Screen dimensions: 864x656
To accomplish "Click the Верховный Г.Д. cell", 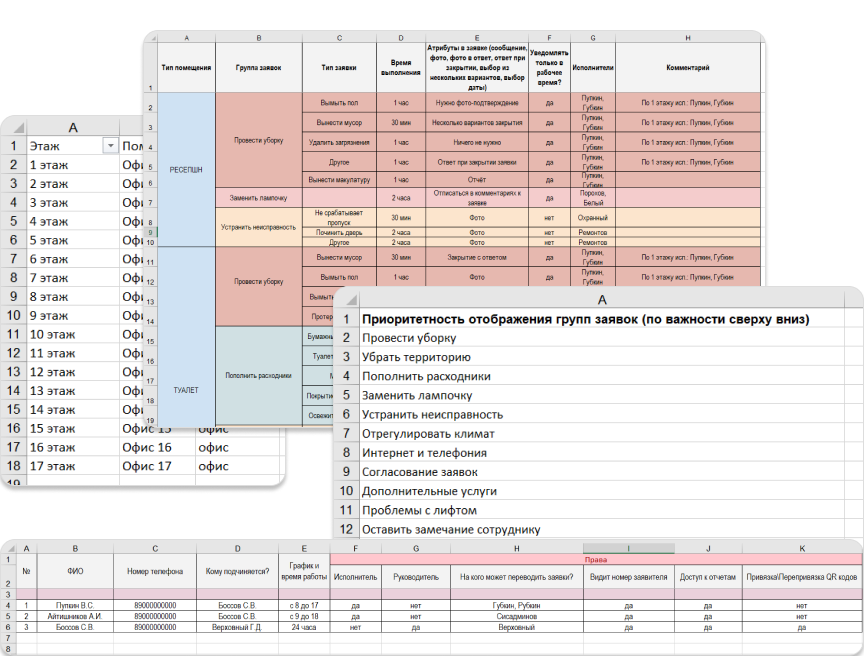I will (x=236, y=627).
